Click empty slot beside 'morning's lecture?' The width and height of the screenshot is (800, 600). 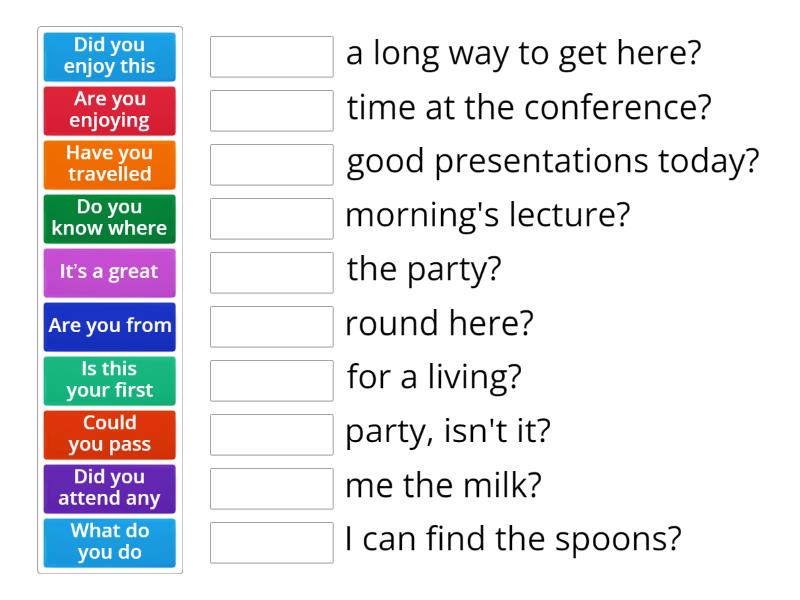tap(272, 219)
